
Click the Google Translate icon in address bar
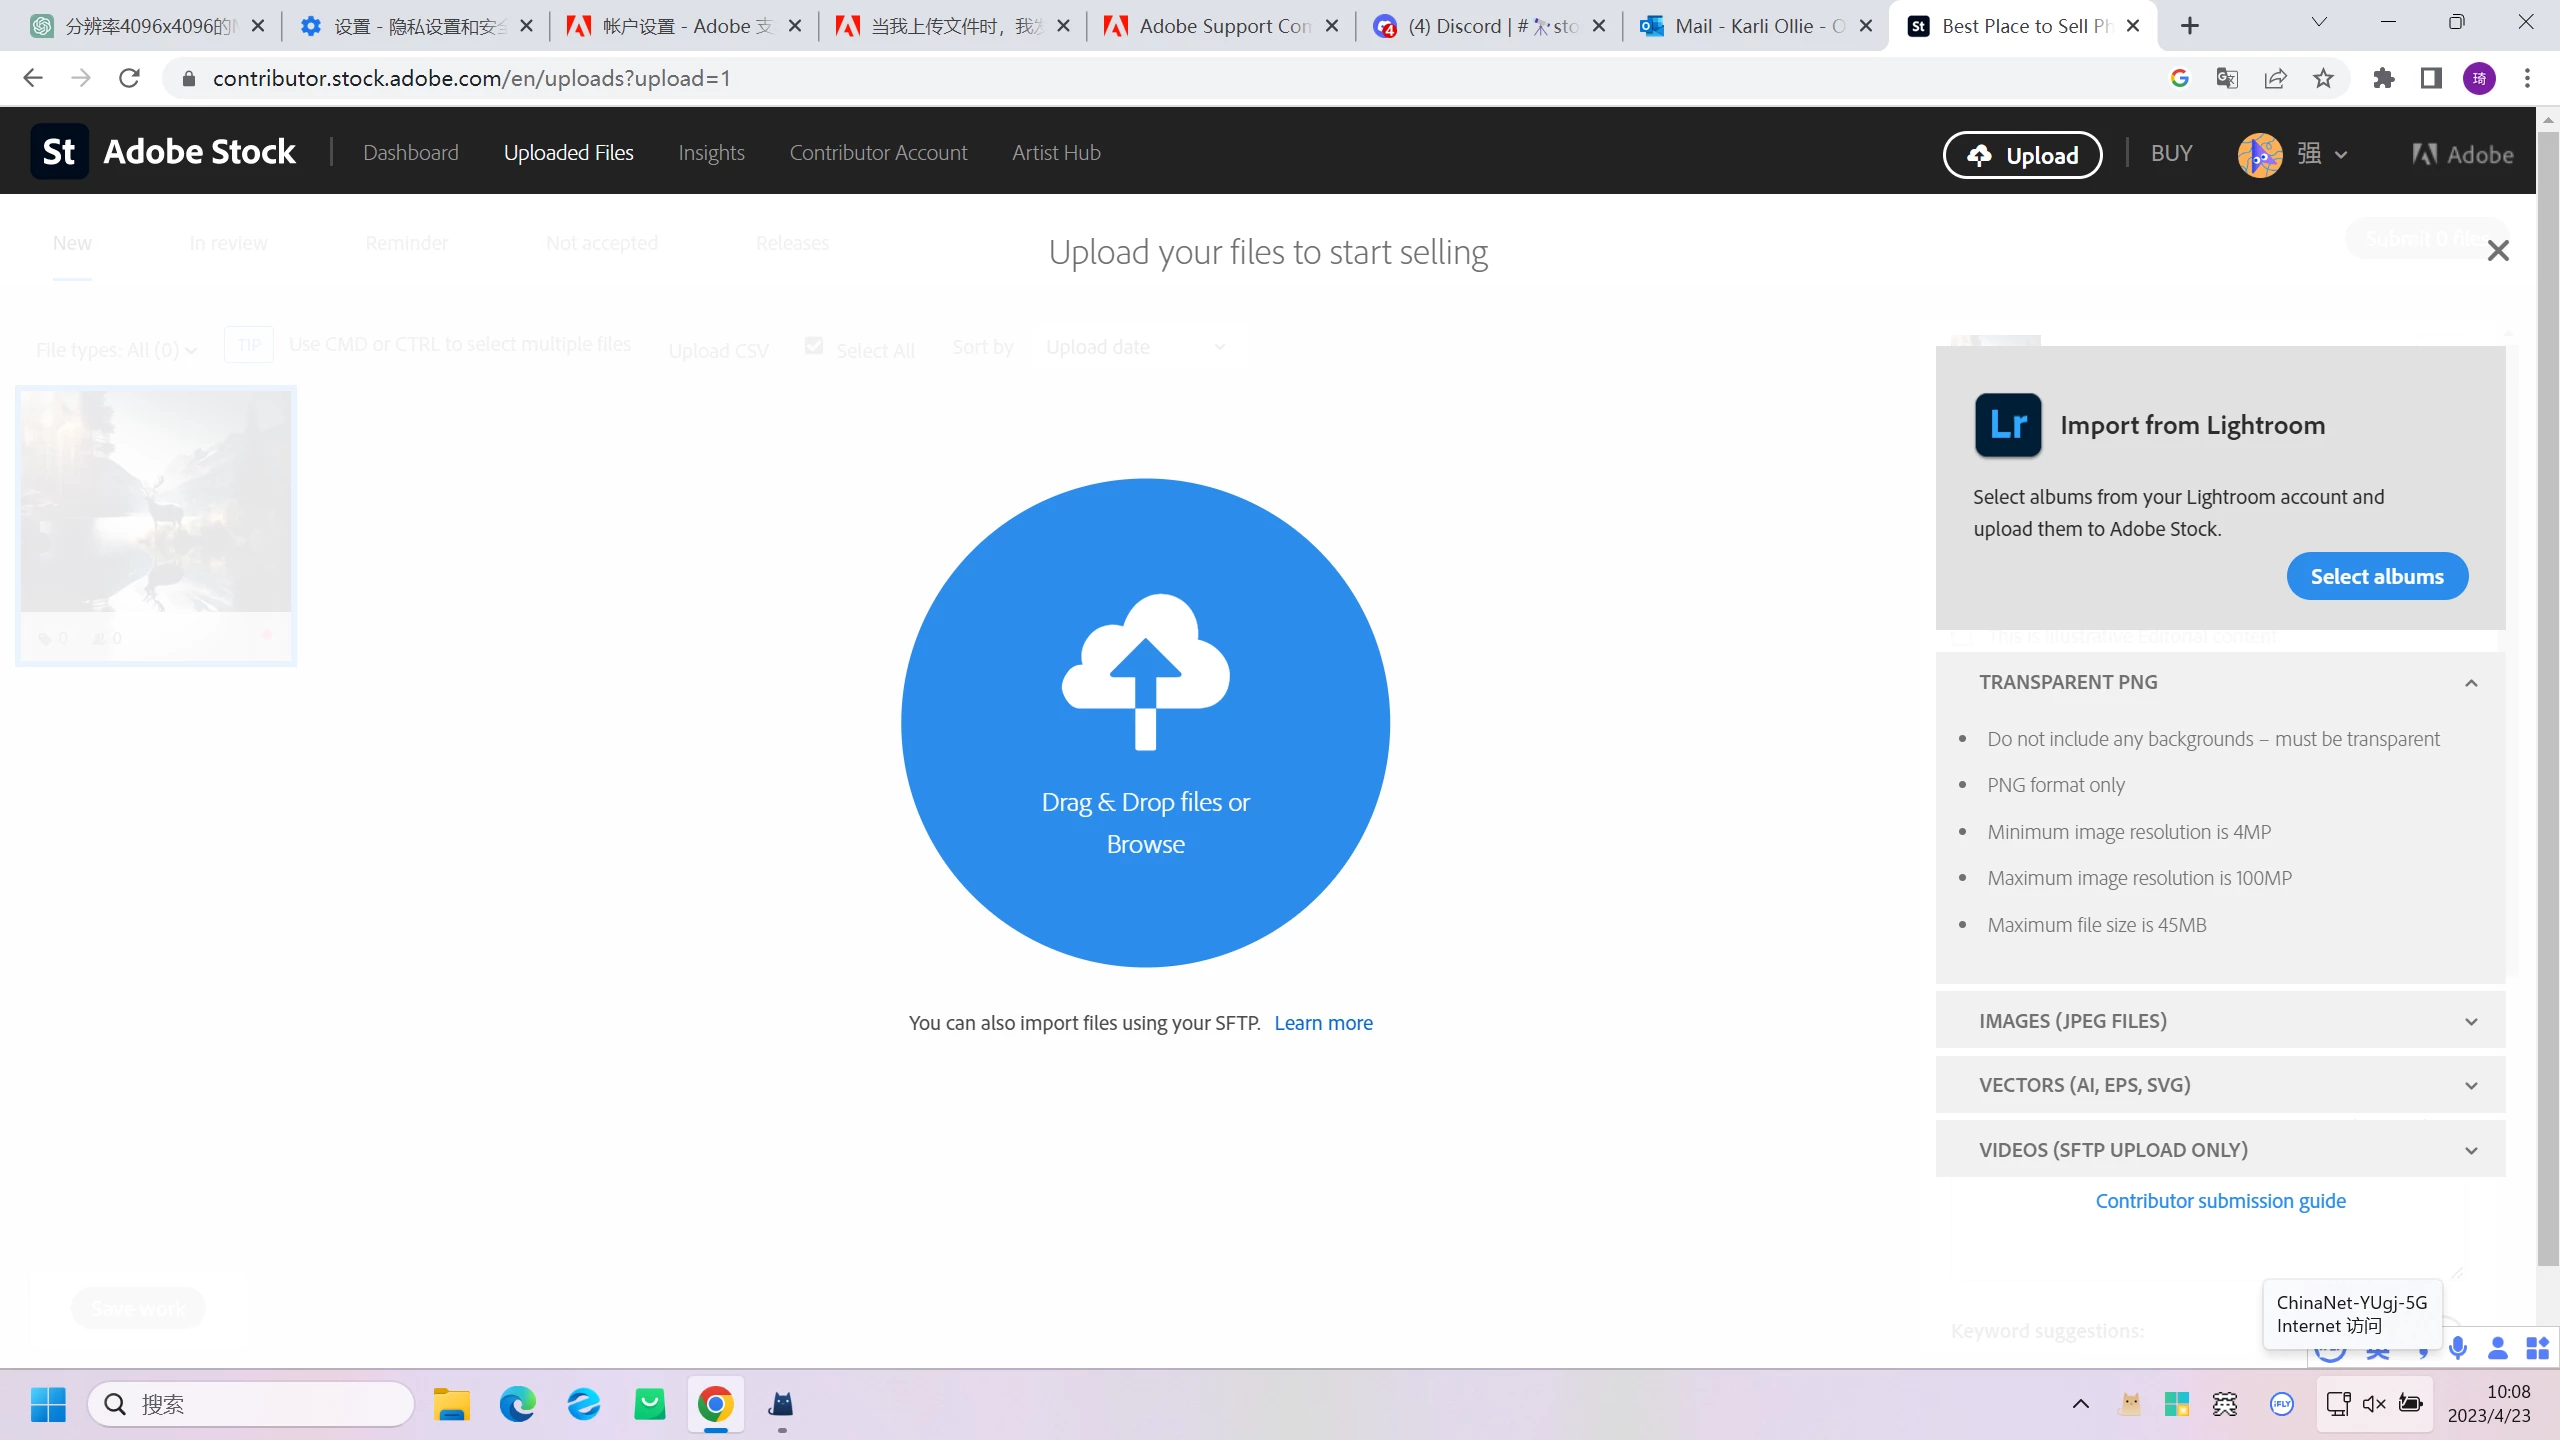click(x=2227, y=78)
